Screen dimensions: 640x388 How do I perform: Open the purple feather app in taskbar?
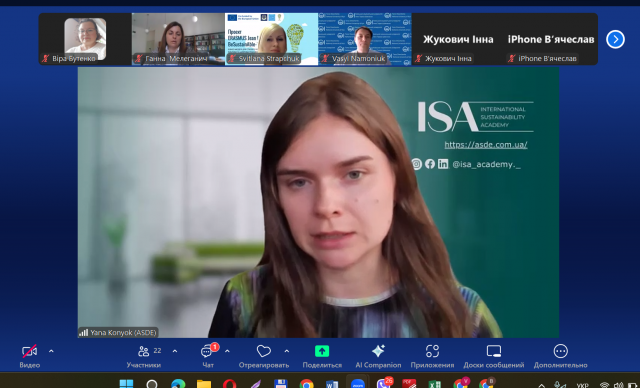(255, 384)
